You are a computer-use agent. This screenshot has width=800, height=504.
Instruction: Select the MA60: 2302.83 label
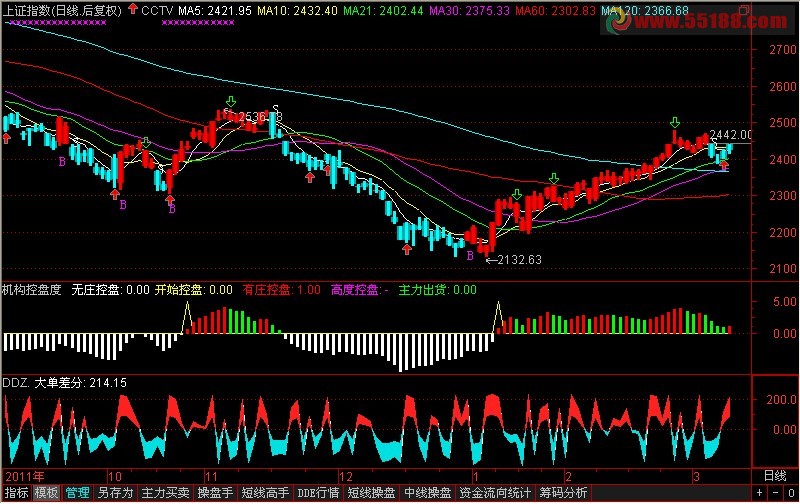[x=555, y=11]
